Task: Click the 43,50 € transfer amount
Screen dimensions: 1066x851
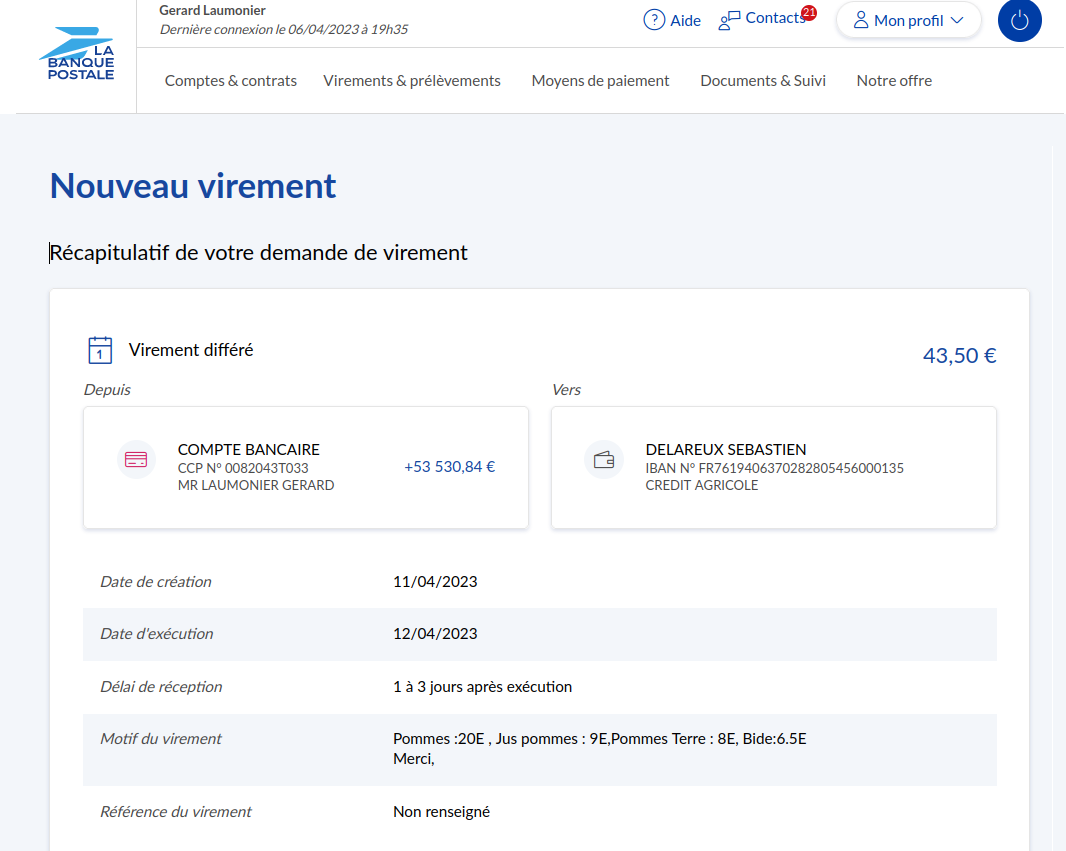Action: click(959, 355)
